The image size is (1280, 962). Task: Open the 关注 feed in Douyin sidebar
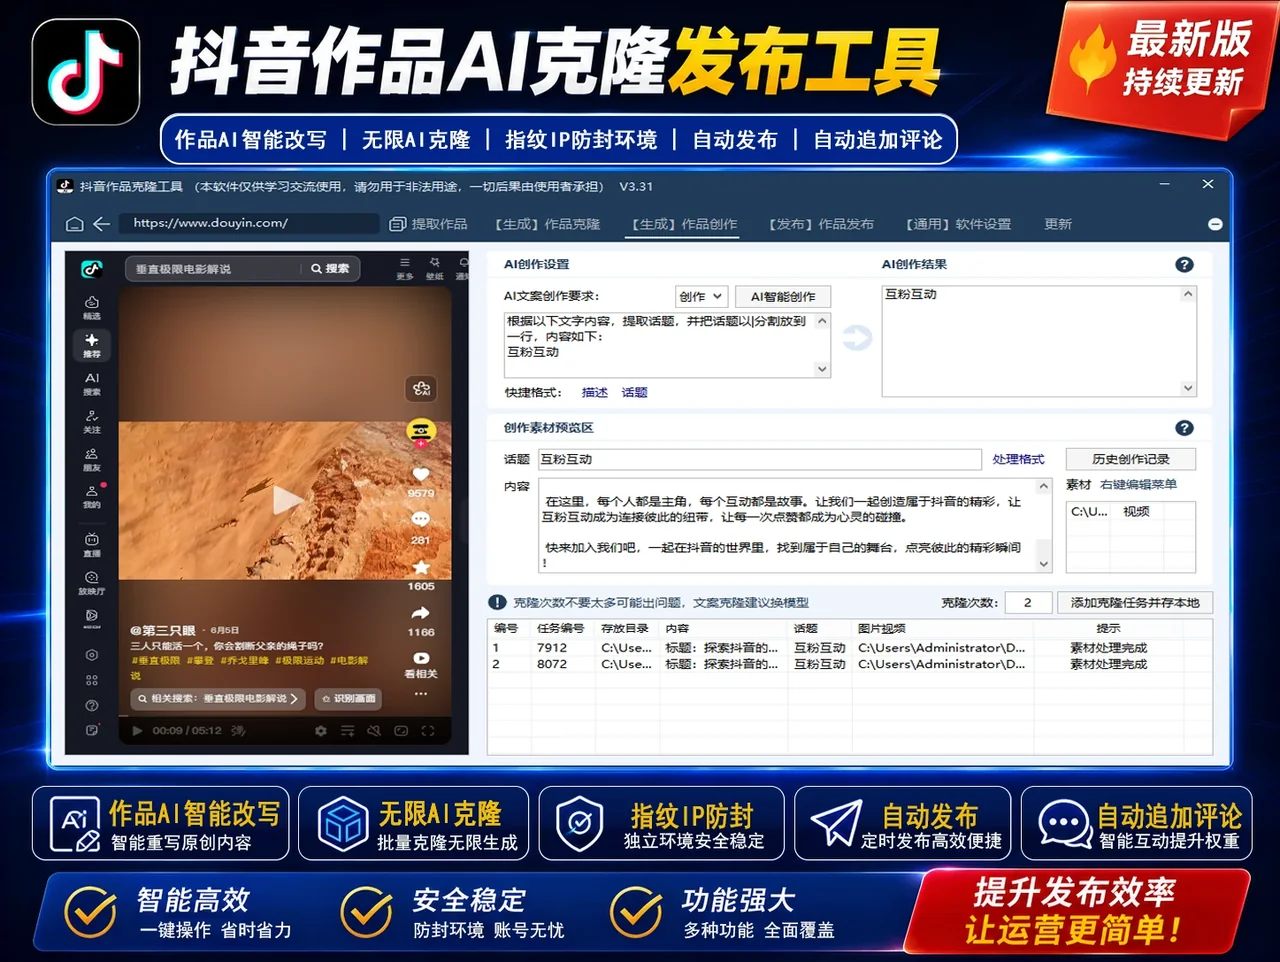[x=92, y=421]
